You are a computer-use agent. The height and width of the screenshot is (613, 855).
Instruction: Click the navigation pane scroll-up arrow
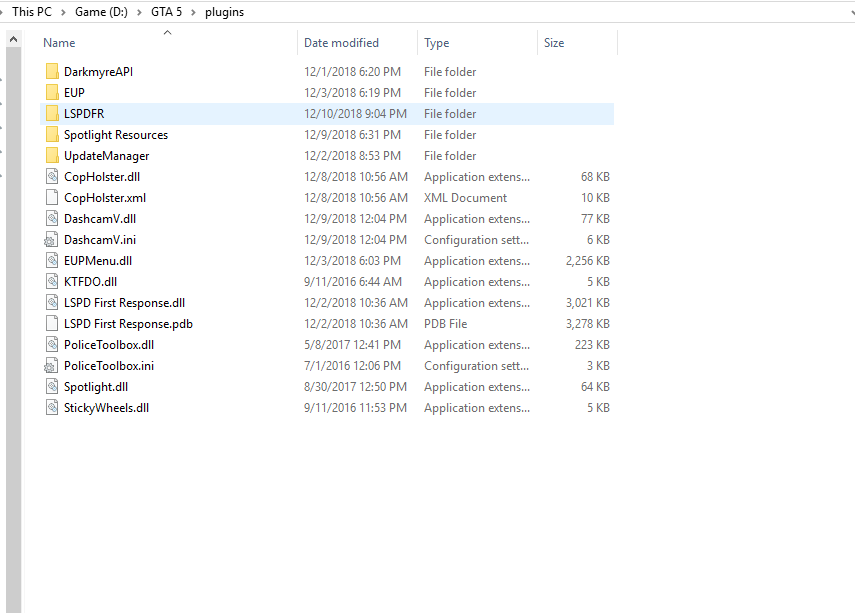click(x=14, y=39)
